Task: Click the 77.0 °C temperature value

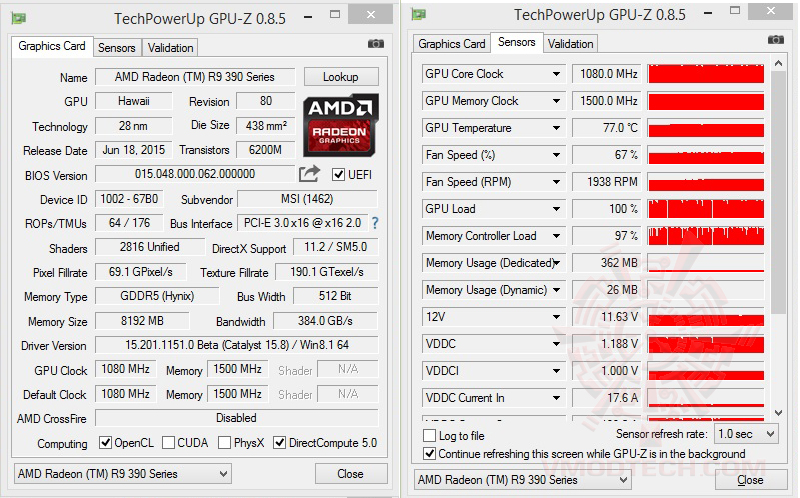Action: tap(607, 128)
